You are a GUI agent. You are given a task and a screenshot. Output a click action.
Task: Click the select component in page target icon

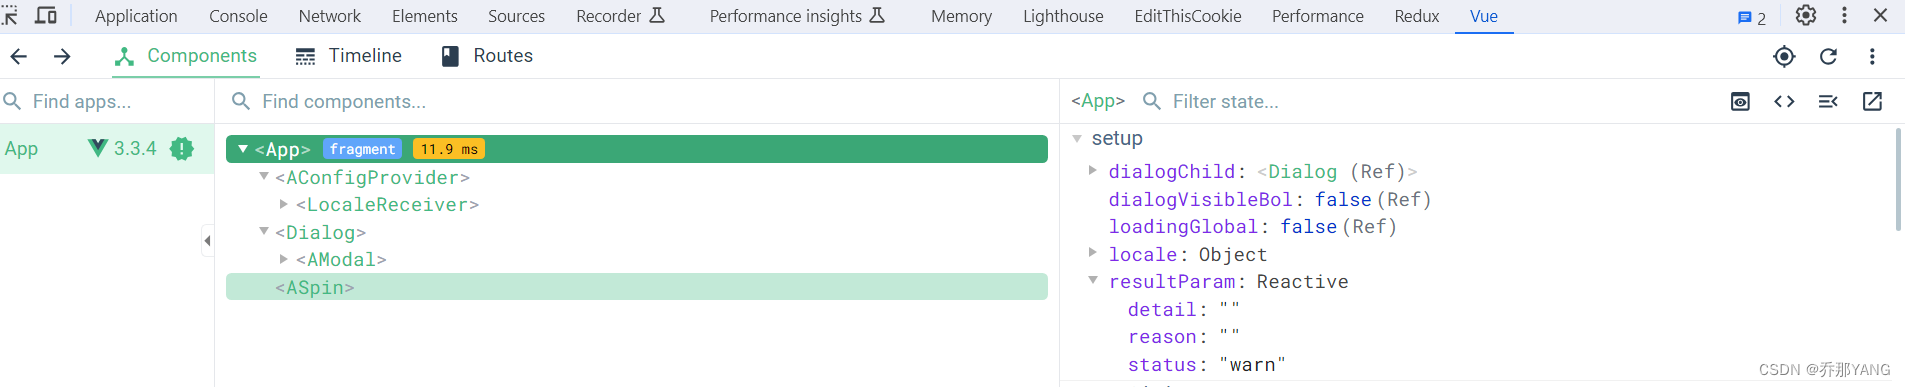coord(1784,57)
